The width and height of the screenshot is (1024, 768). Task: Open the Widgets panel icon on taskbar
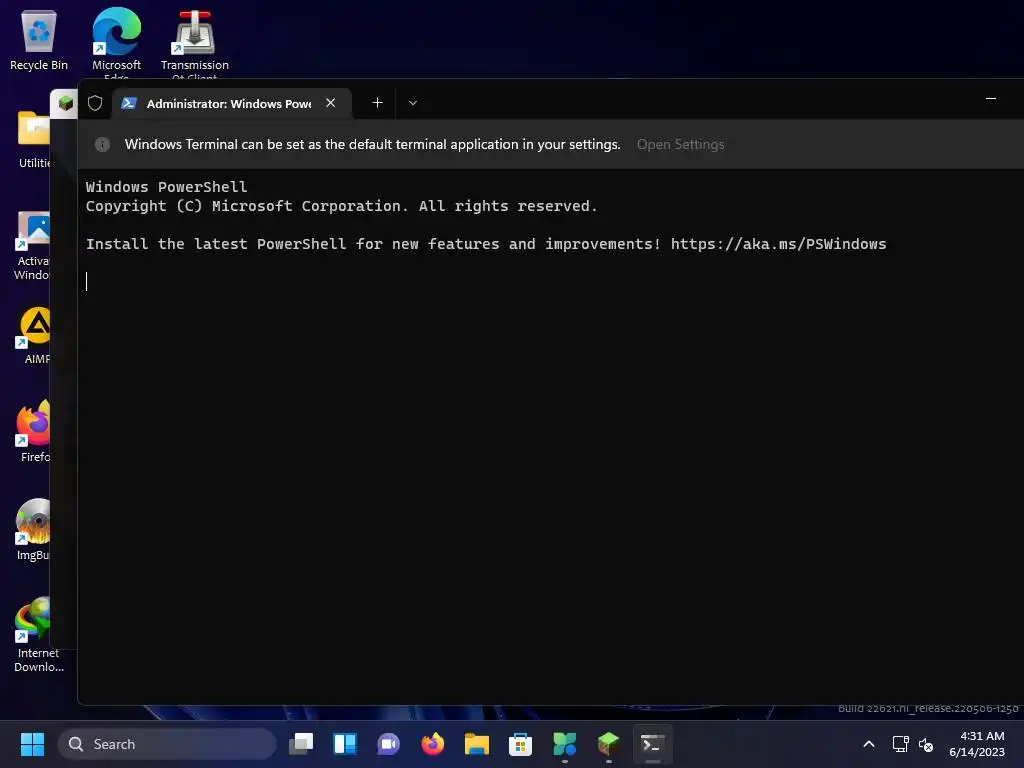345,744
